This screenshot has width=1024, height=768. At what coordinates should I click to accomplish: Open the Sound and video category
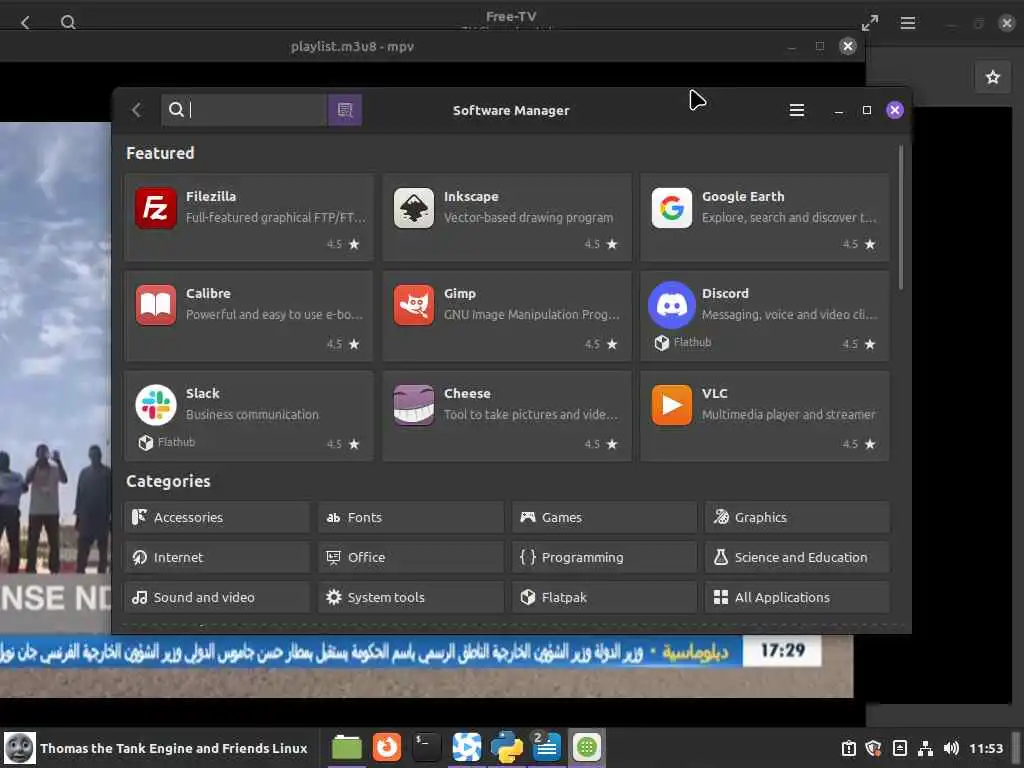[217, 597]
